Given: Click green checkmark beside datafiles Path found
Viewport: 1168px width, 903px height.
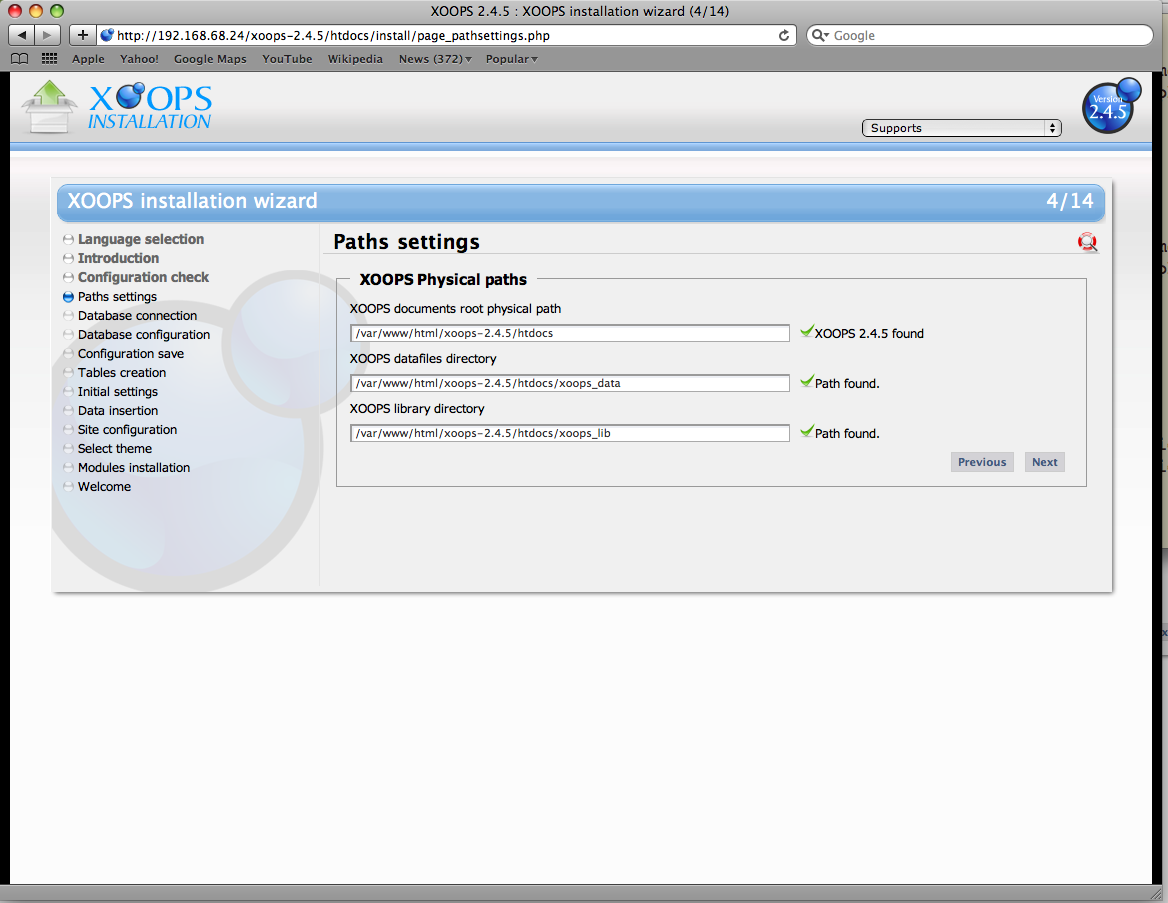Looking at the screenshot, I should (x=807, y=382).
